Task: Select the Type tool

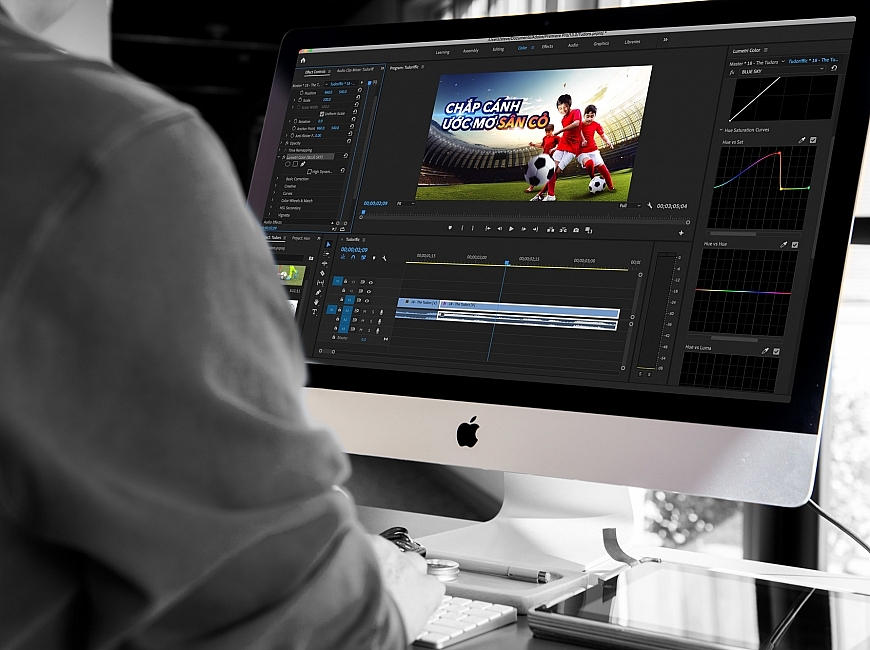Action: [315, 312]
